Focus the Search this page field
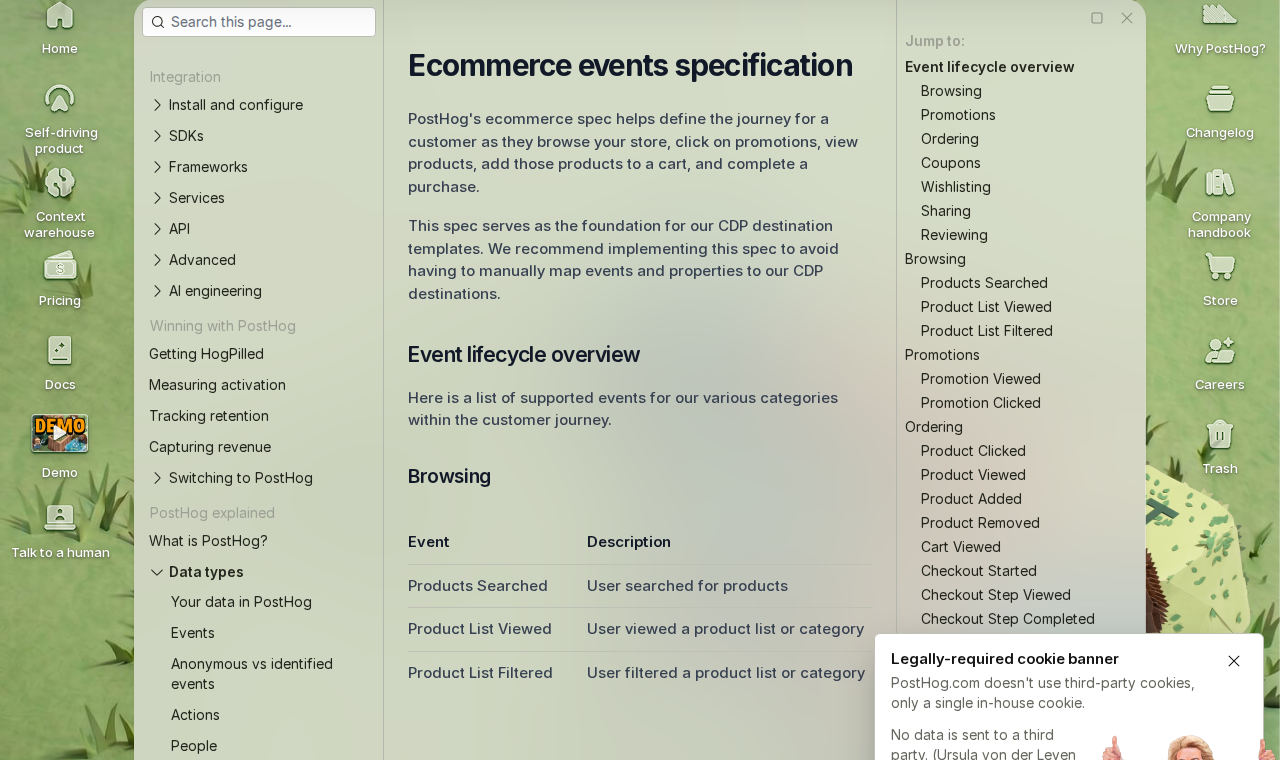Viewport: 1280px width, 760px height. [x=259, y=22]
